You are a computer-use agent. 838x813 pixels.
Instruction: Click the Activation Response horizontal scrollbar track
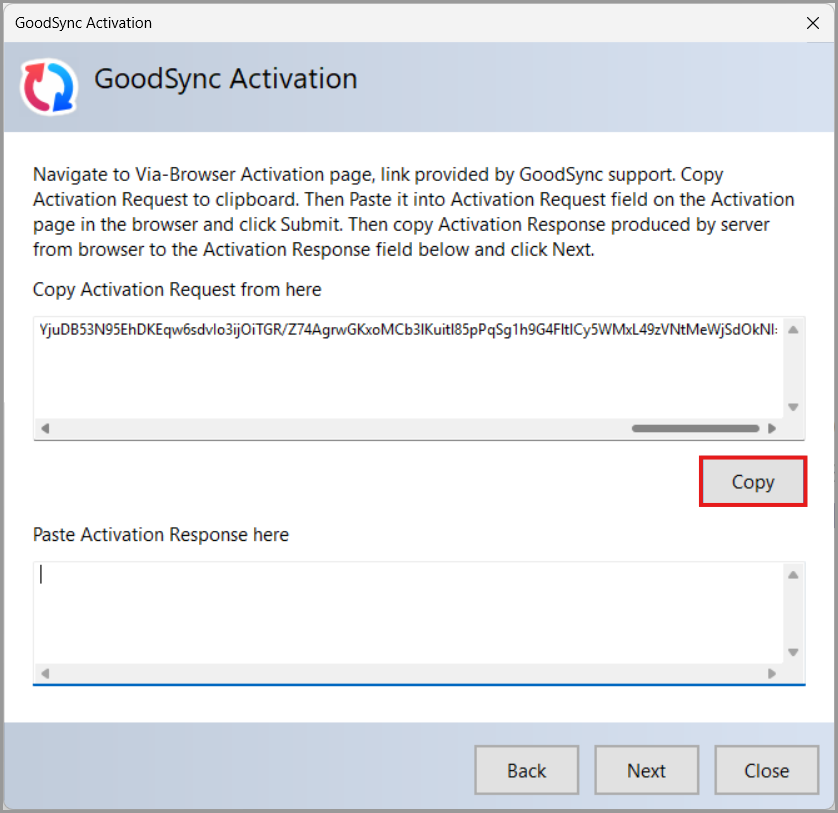[408, 673]
